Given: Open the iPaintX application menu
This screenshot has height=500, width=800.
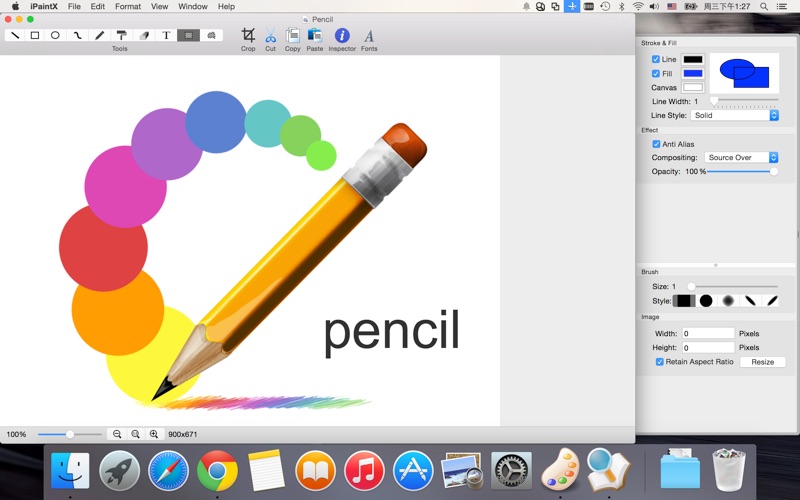Looking at the screenshot, I should (43, 7).
